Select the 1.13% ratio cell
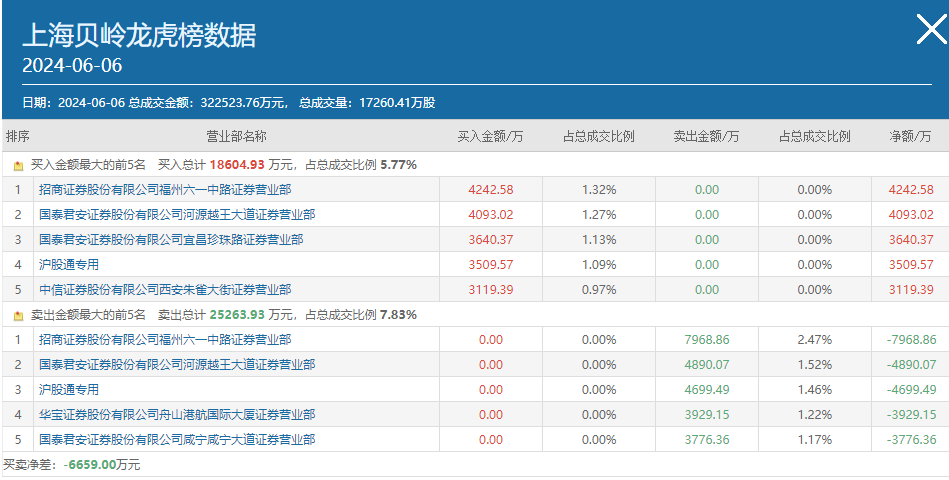Image resolution: width=949 pixels, height=480 pixels. pos(599,240)
